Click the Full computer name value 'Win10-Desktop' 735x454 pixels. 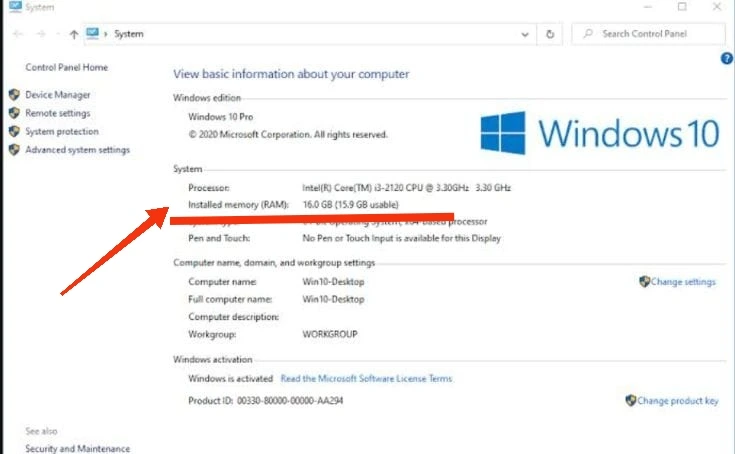pos(333,299)
